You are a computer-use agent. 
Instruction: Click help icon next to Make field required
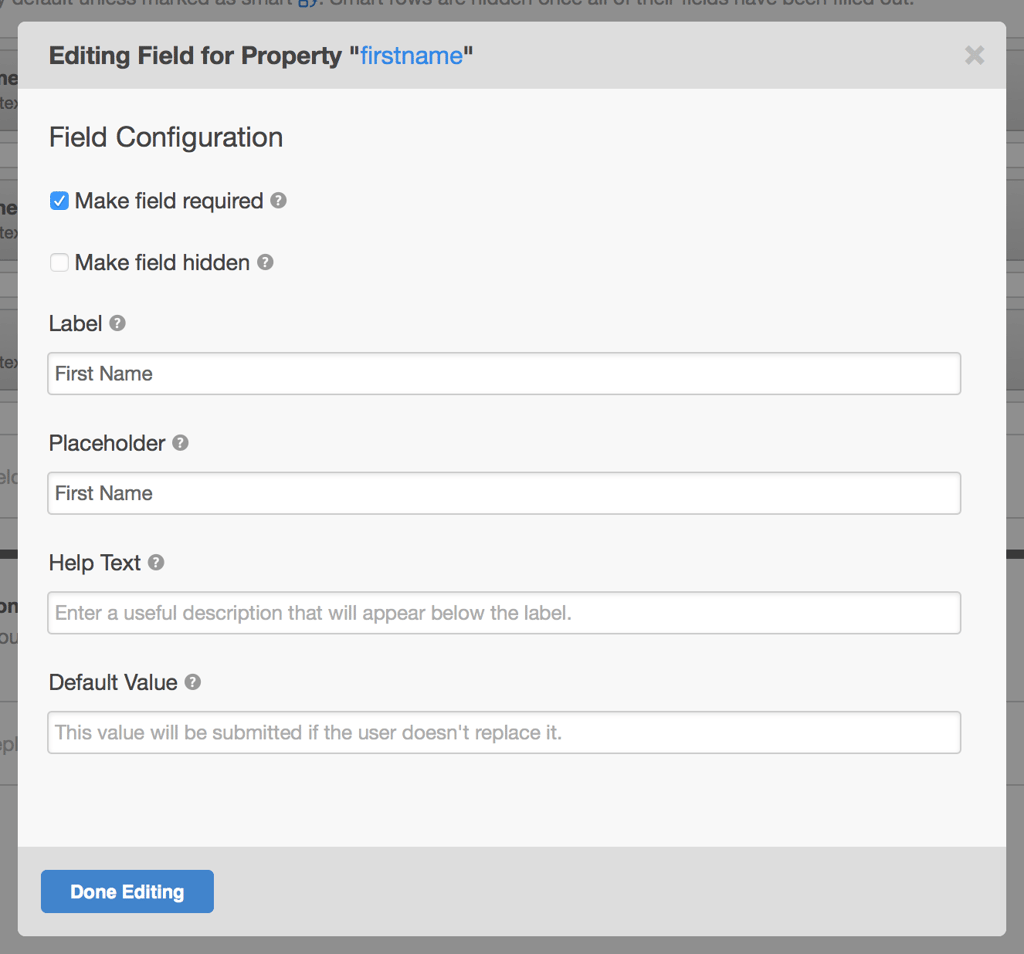tap(279, 200)
